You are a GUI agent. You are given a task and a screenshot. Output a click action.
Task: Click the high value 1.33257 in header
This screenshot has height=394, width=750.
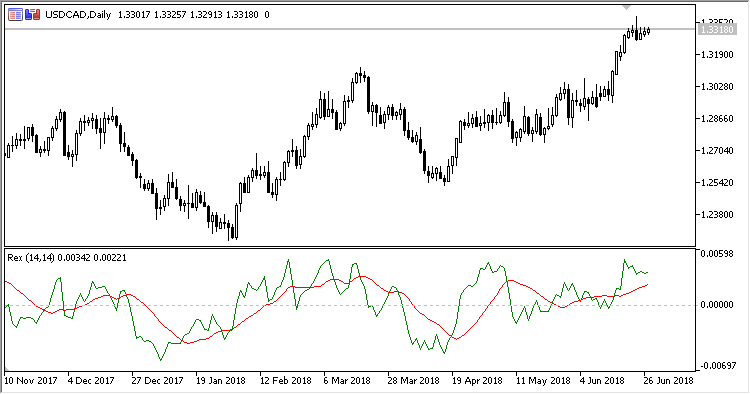(170, 15)
